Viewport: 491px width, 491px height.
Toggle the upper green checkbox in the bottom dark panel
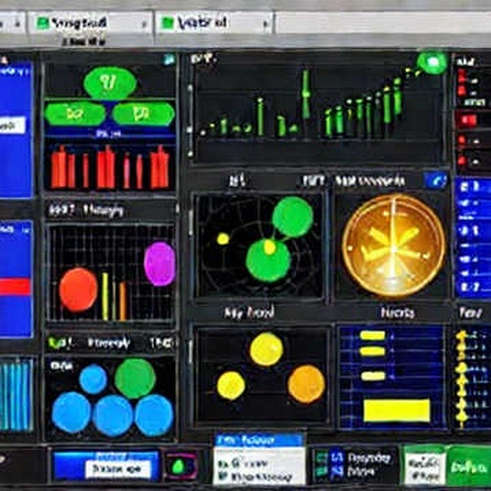point(322,457)
